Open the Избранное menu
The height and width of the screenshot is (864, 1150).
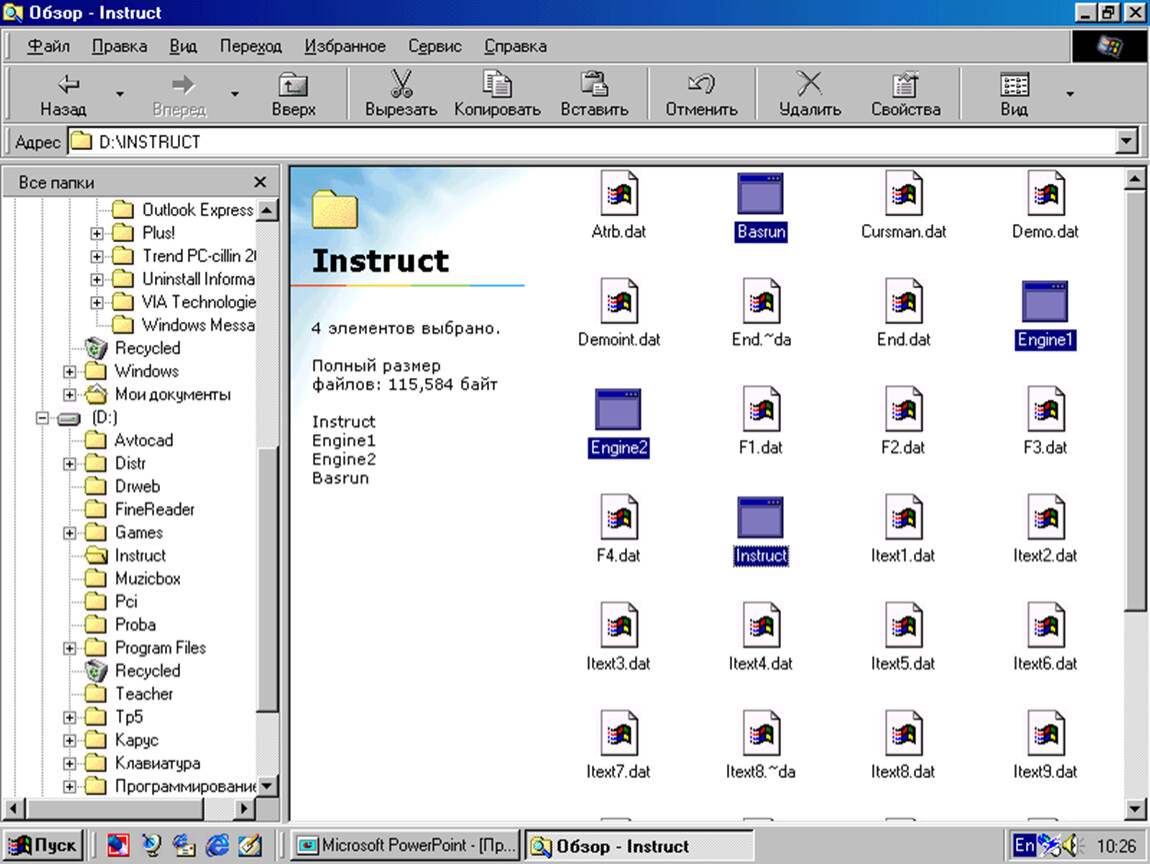click(345, 46)
